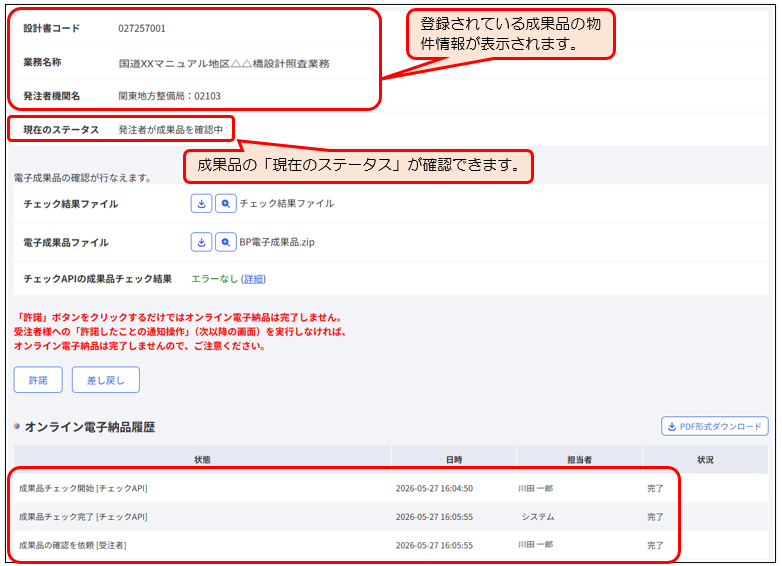Click the チェックAPIの成果品チェック結果 label
This screenshot has height=566, width=782.
(x=98, y=279)
